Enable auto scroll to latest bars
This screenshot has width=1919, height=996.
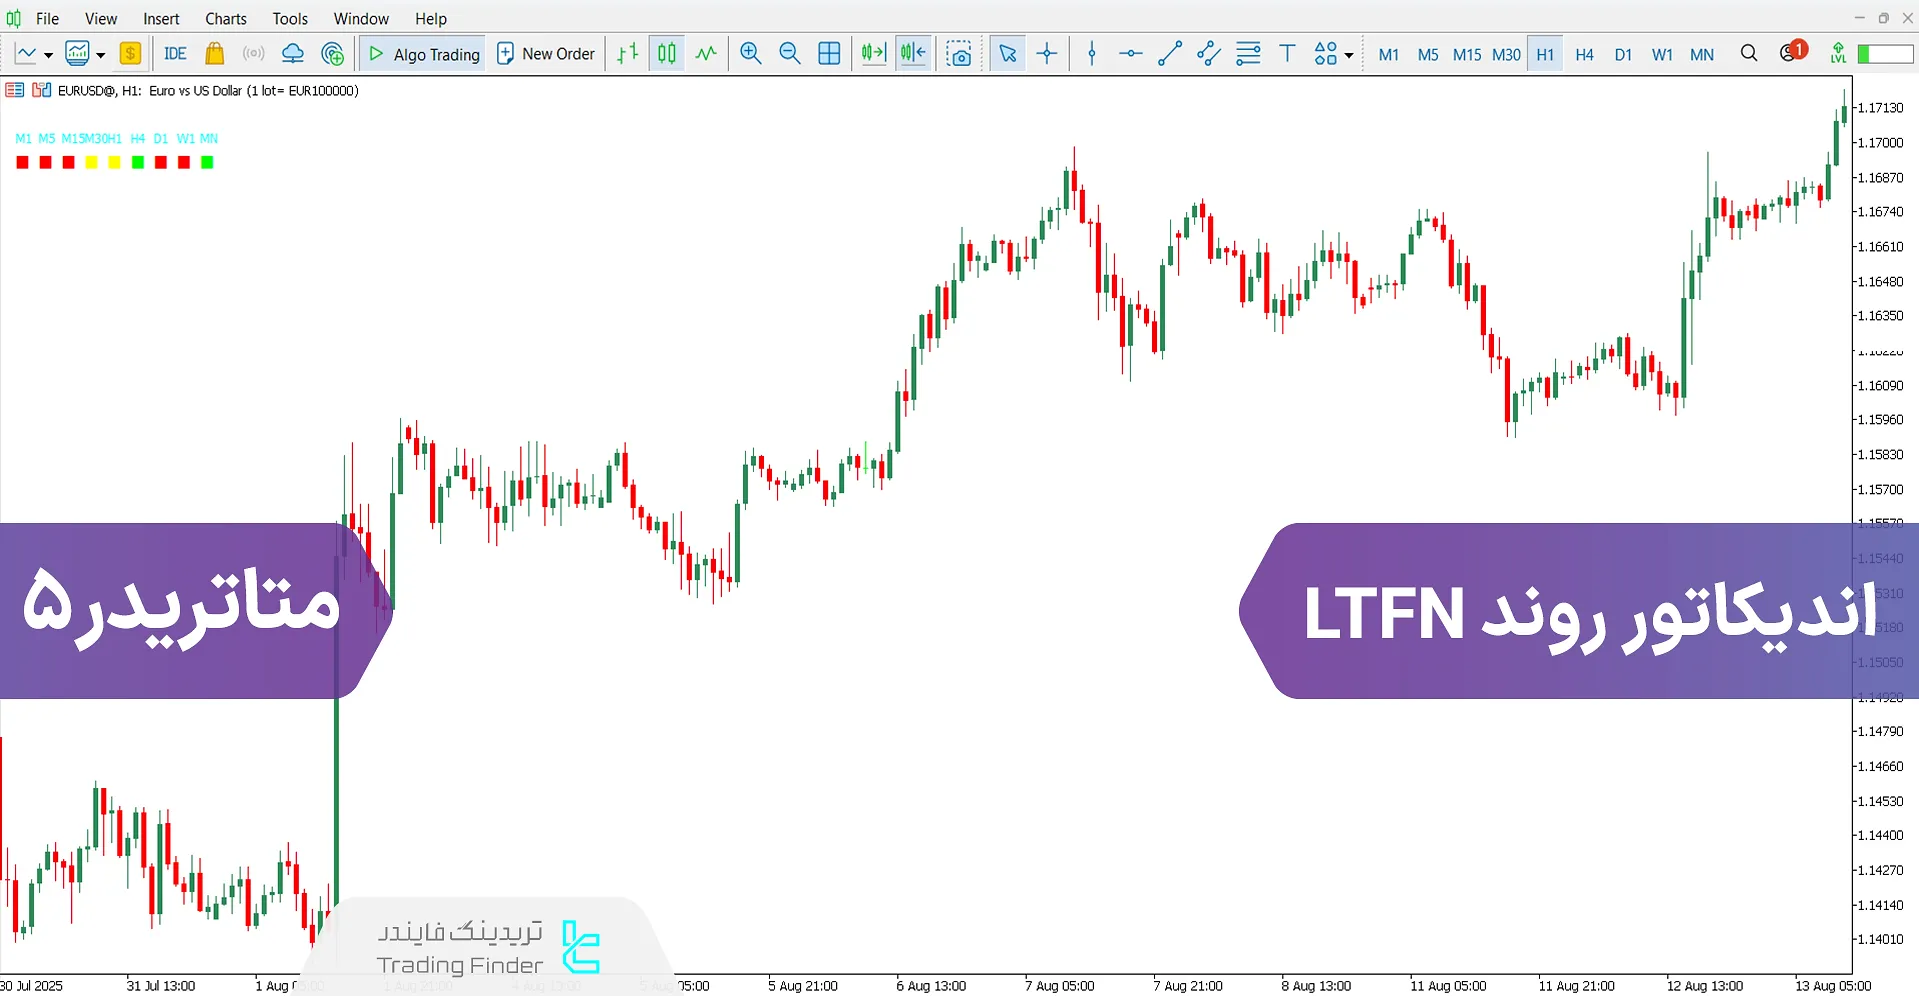point(872,53)
